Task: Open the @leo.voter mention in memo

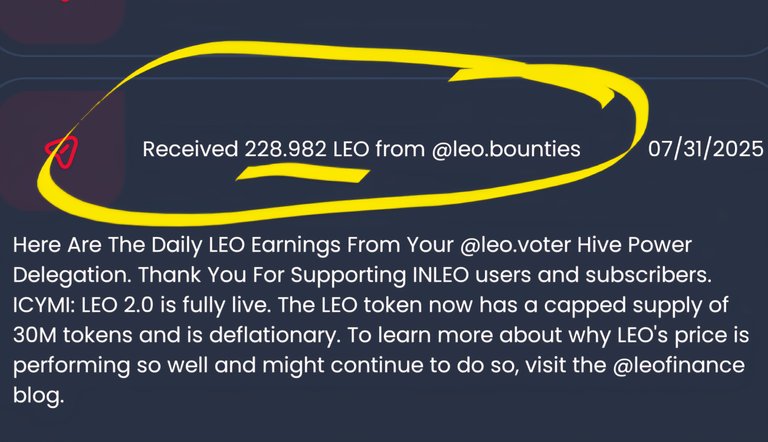Action: (x=515, y=245)
